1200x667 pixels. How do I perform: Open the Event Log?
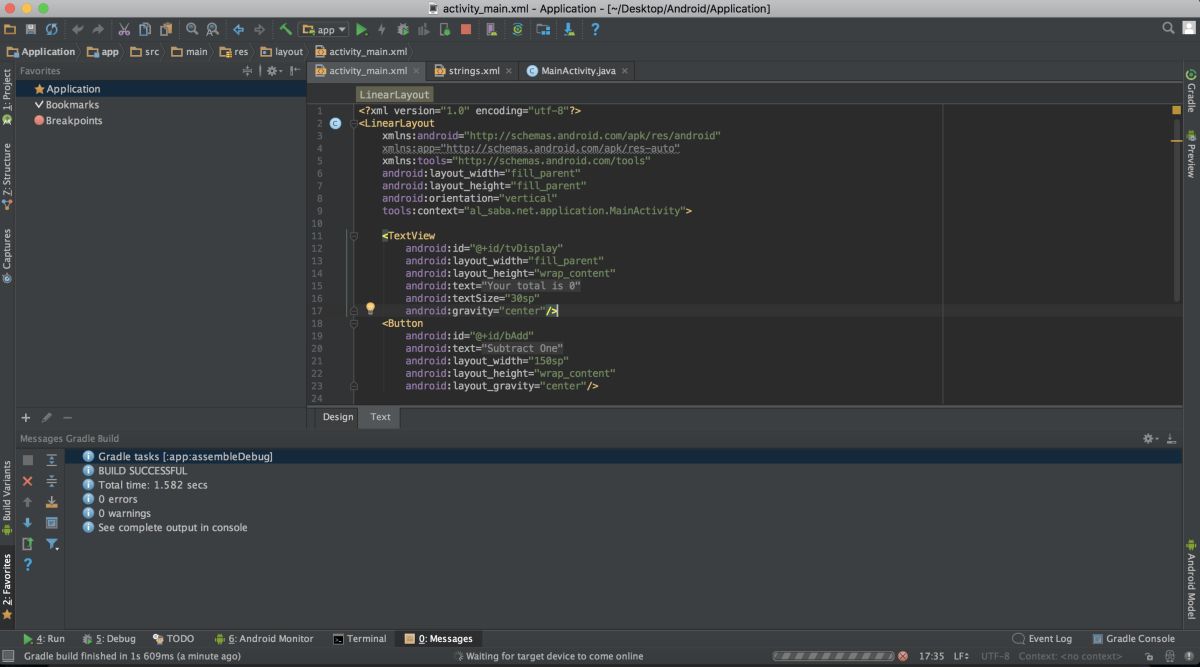[x=1042, y=638]
